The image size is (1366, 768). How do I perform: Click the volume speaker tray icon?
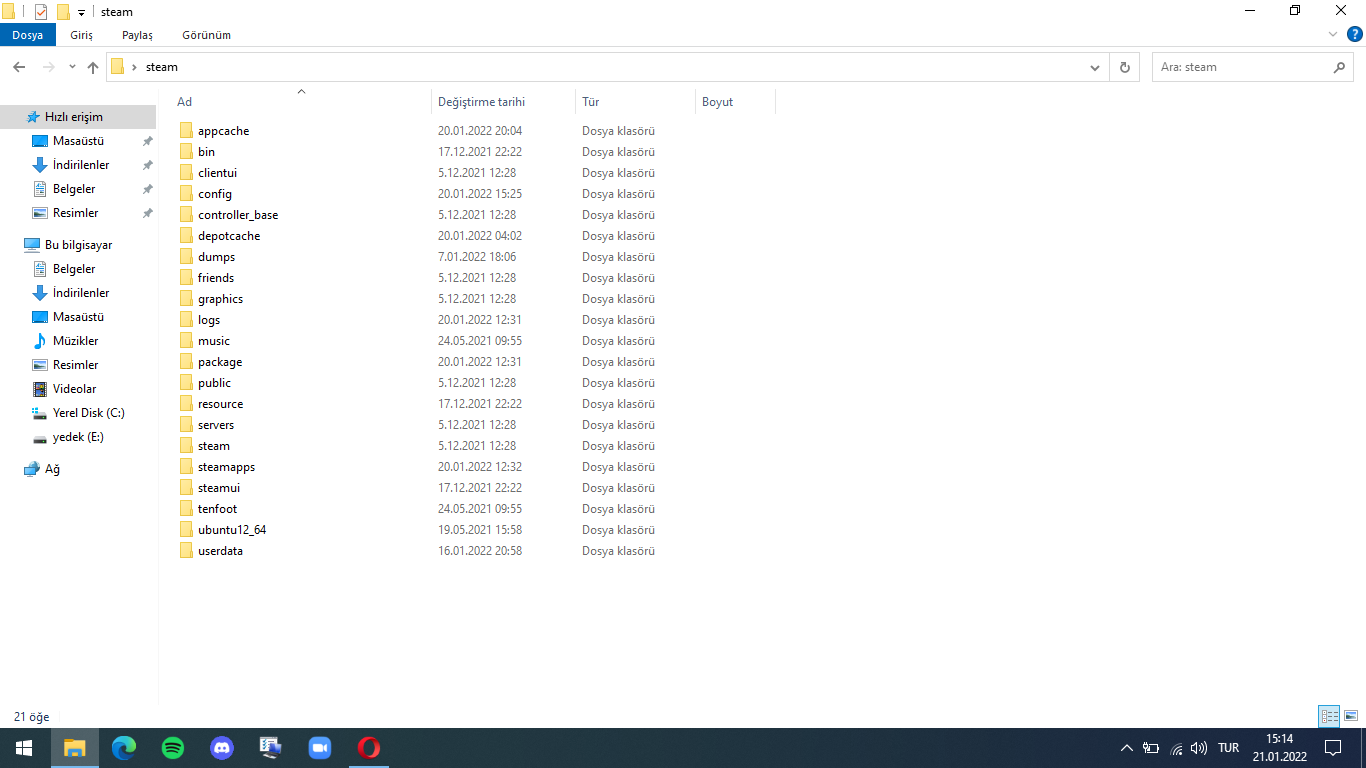pyautogui.click(x=1199, y=748)
